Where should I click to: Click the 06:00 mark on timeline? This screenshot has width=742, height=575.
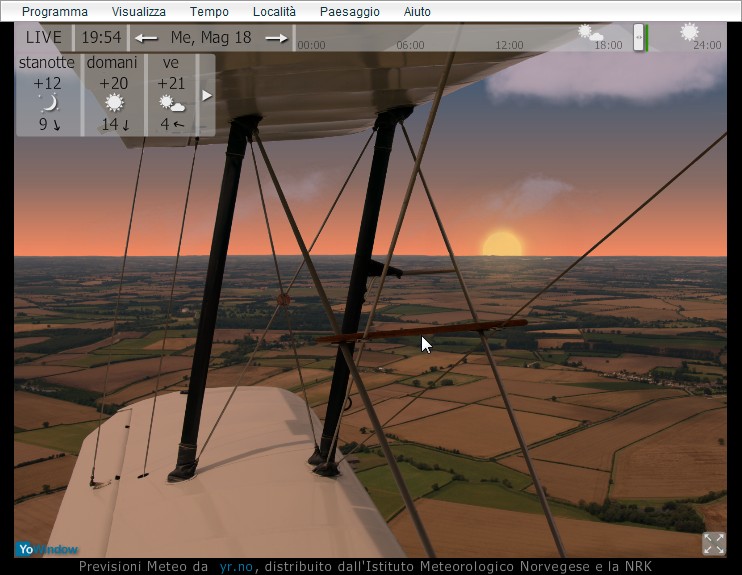(410, 45)
